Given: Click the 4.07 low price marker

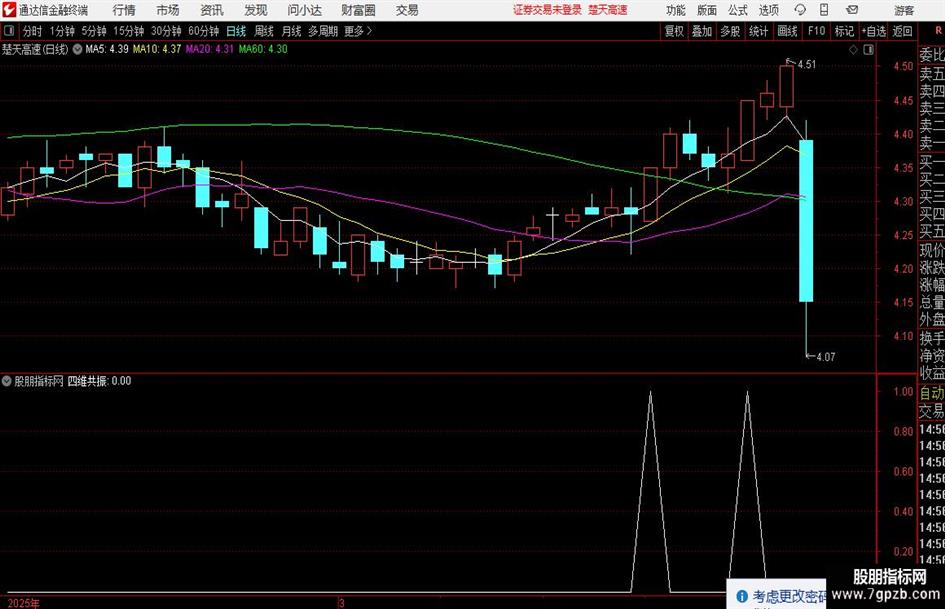Looking at the screenshot, I should click(x=826, y=357).
